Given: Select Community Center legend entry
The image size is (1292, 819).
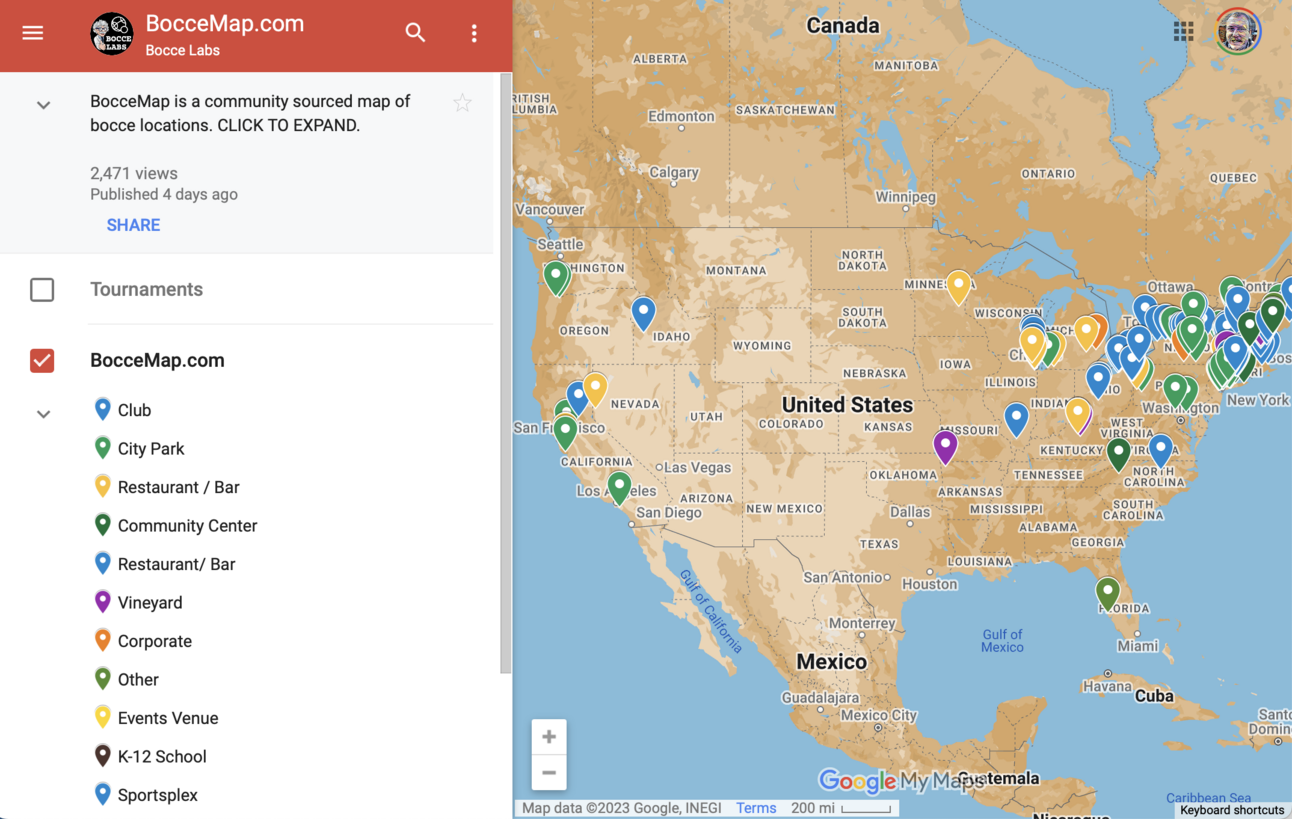Looking at the screenshot, I should tap(187, 526).
